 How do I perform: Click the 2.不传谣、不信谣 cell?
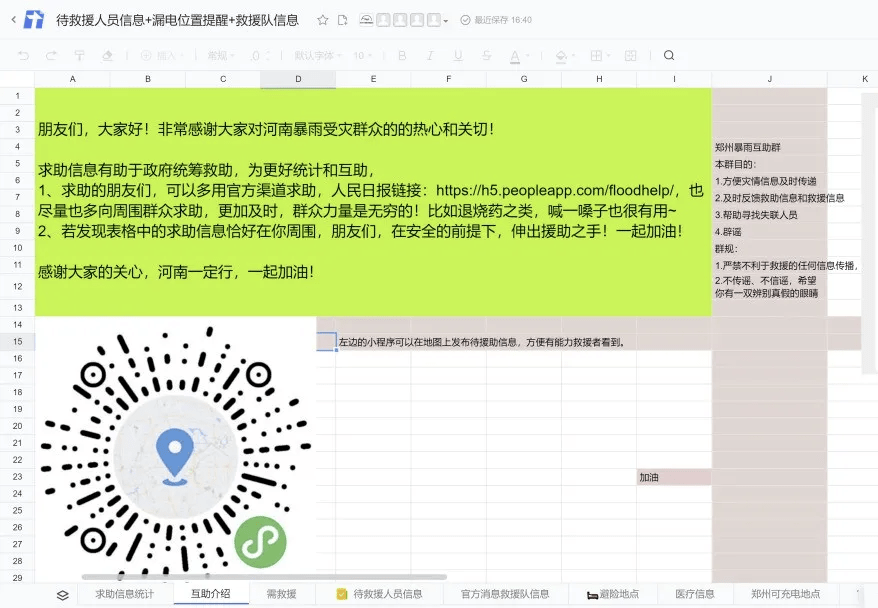tap(769, 286)
